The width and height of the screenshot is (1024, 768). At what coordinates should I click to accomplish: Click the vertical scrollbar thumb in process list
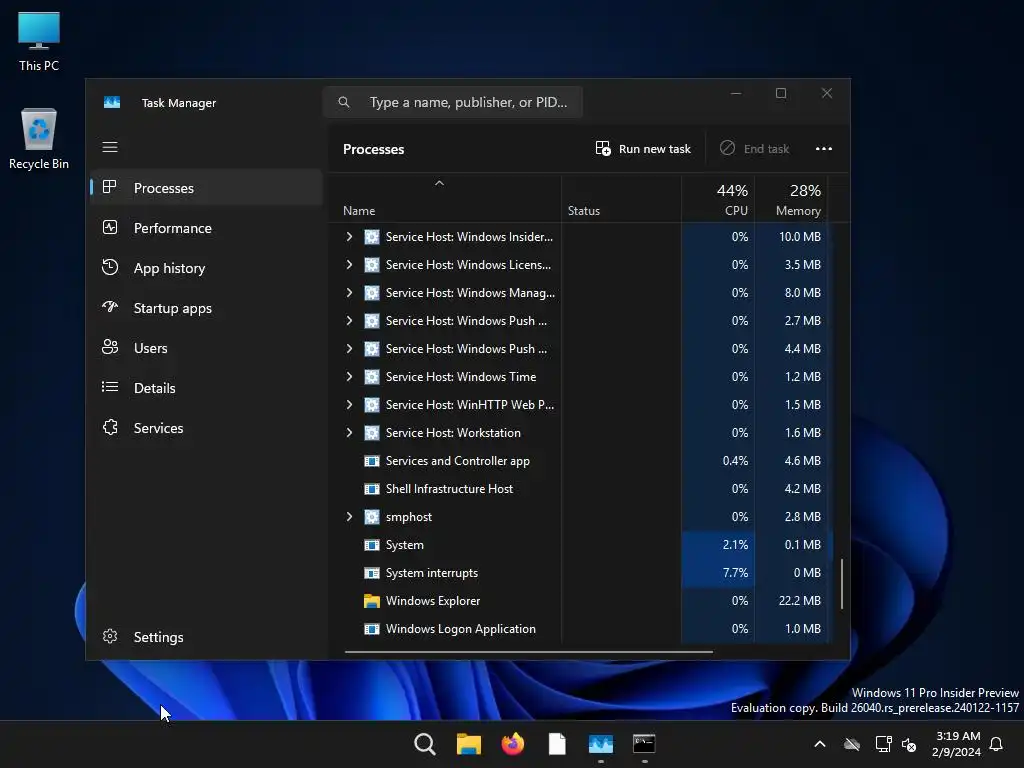coord(842,584)
